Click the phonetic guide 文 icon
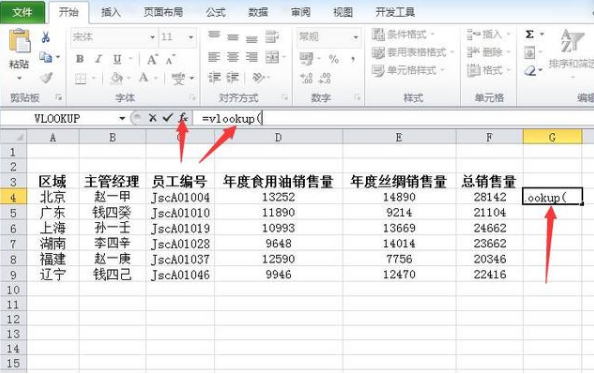 pyautogui.click(x=178, y=78)
